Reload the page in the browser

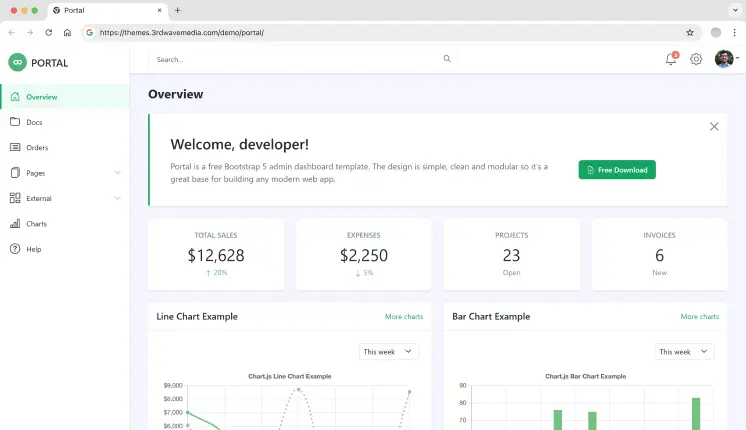coord(48,32)
